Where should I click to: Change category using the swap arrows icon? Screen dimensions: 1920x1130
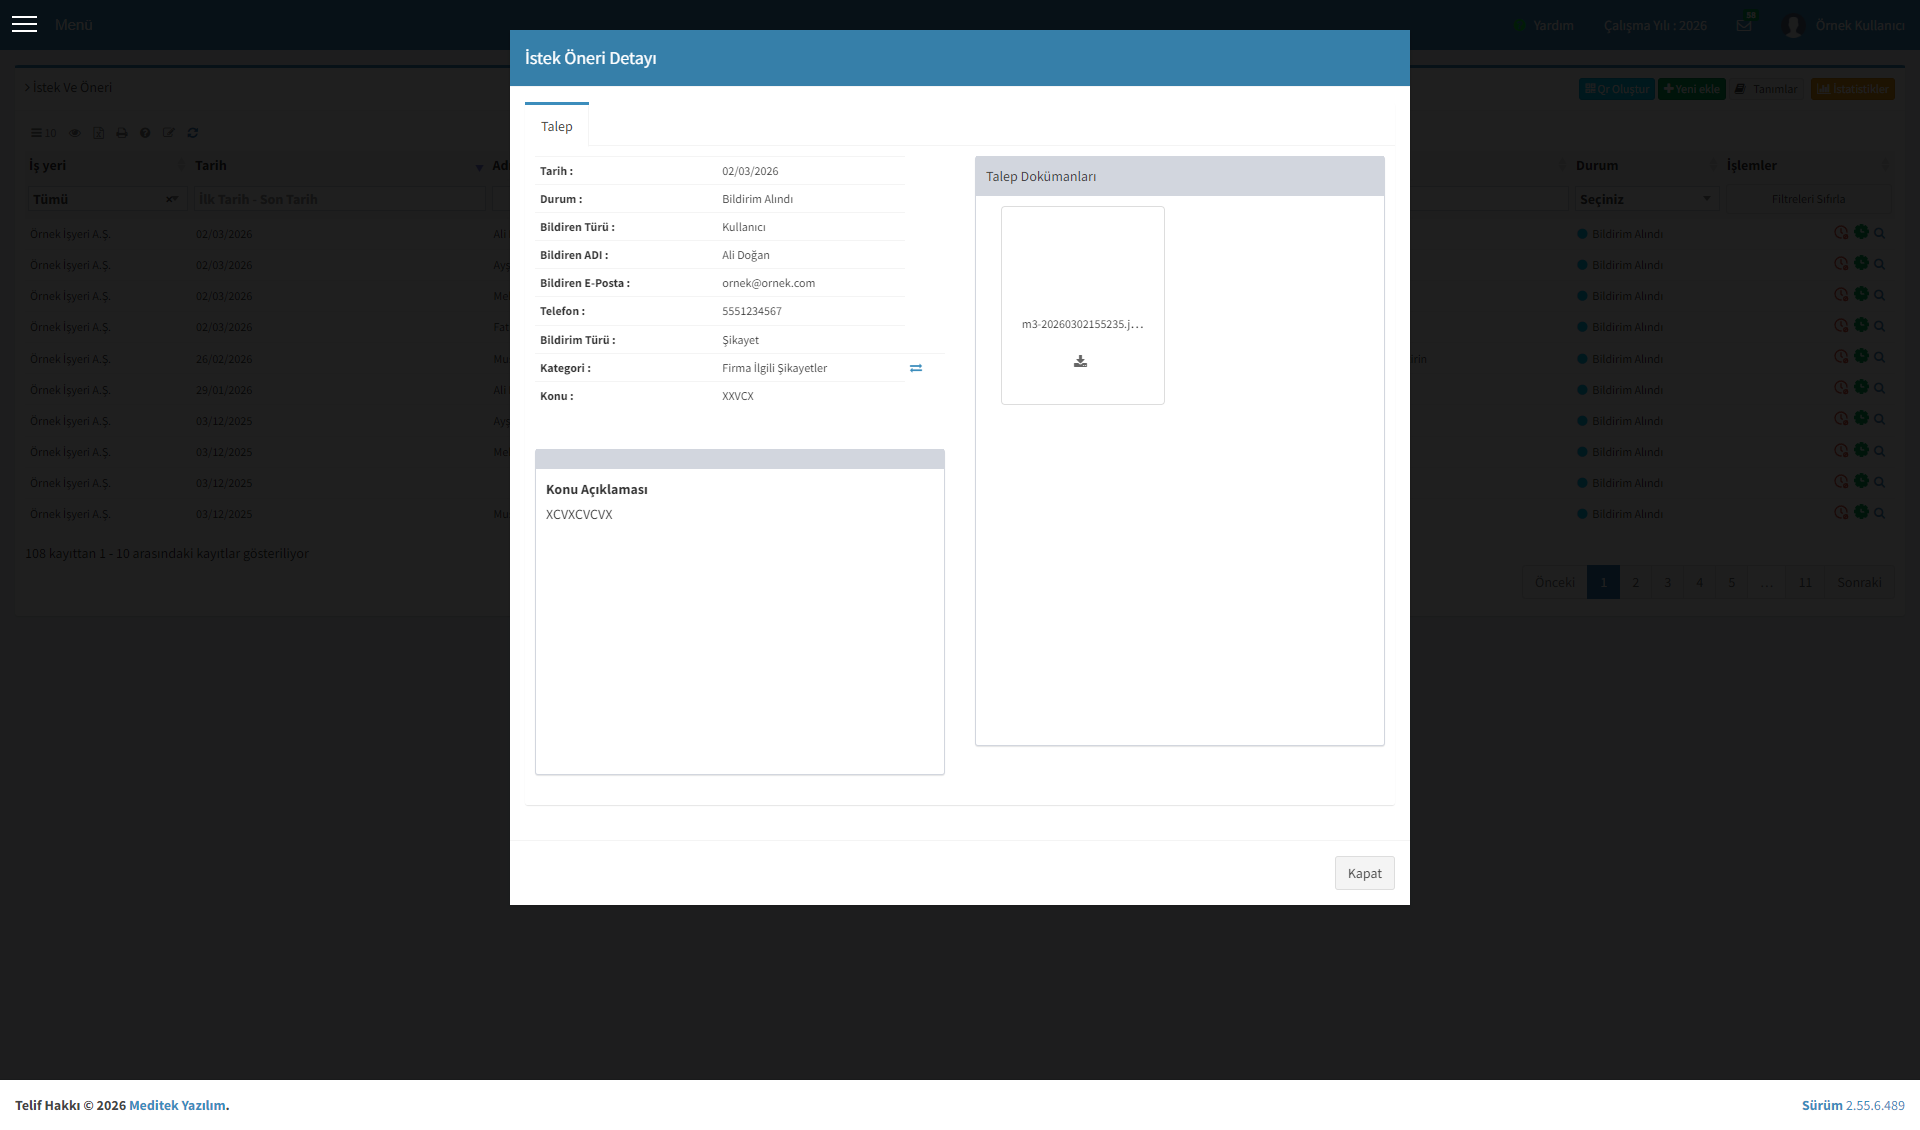(x=916, y=368)
